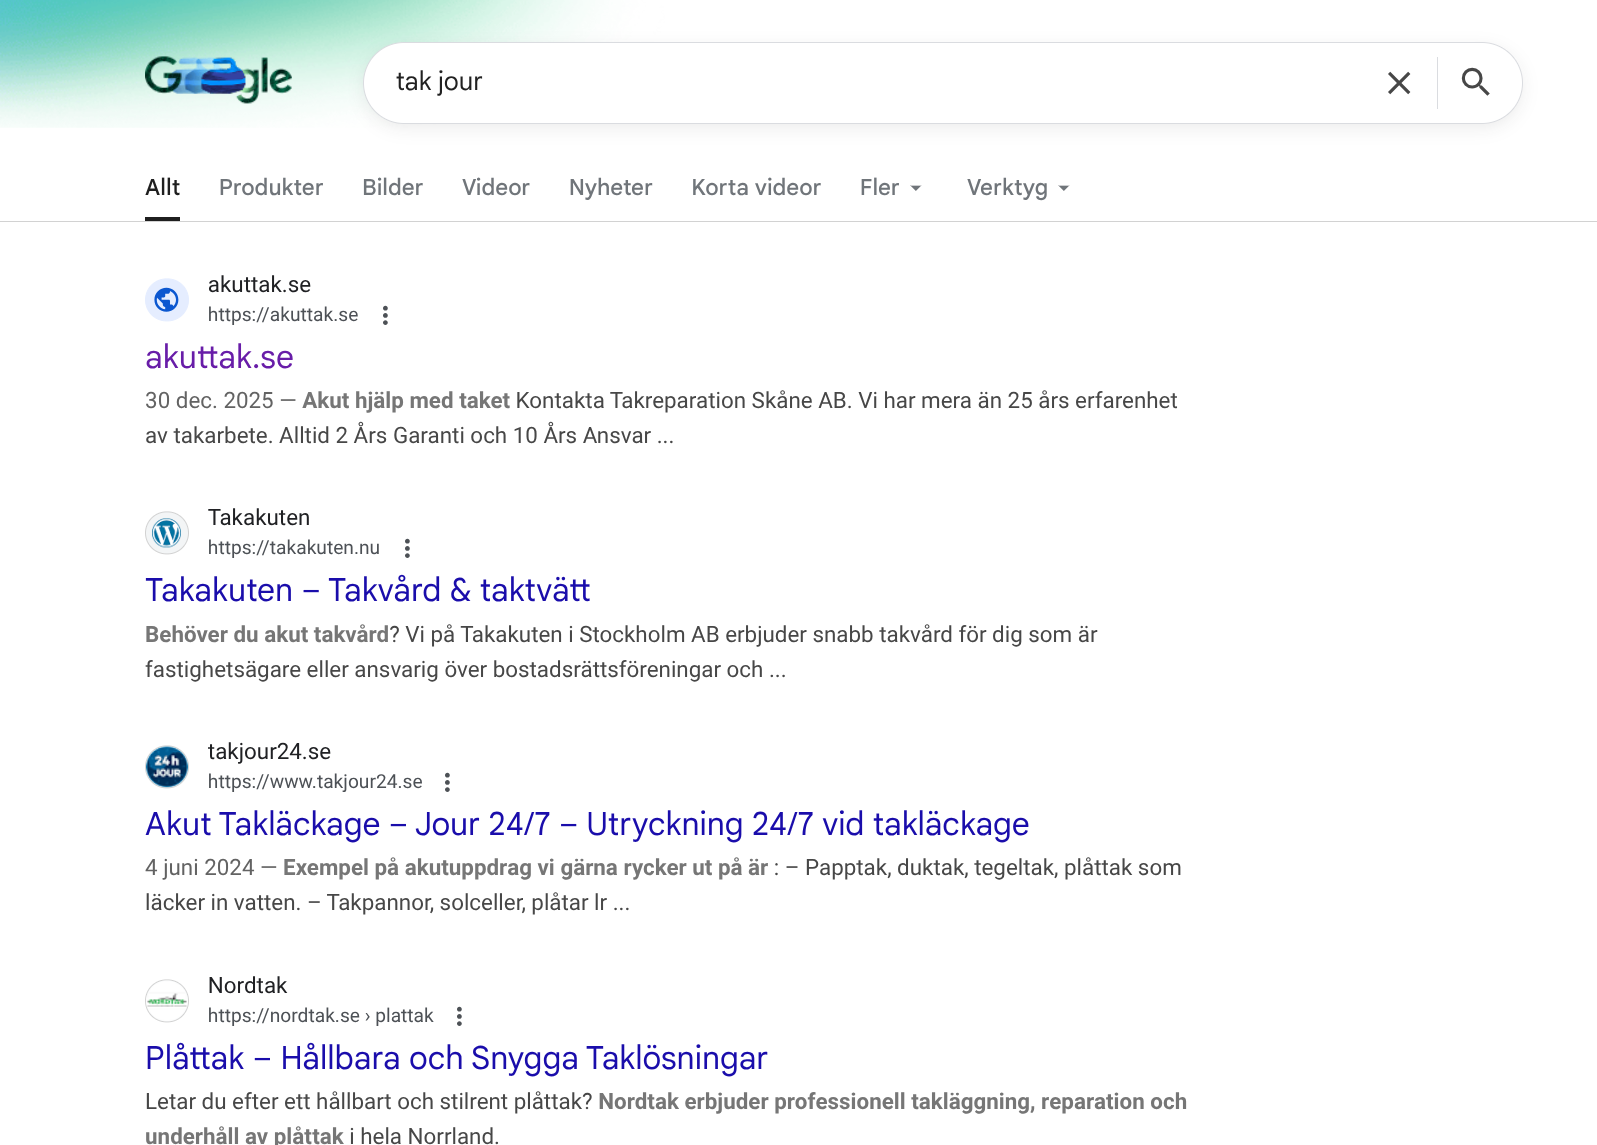Viewport: 1597px width, 1145px height.
Task: Select the Allt tab
Action: 162,187
